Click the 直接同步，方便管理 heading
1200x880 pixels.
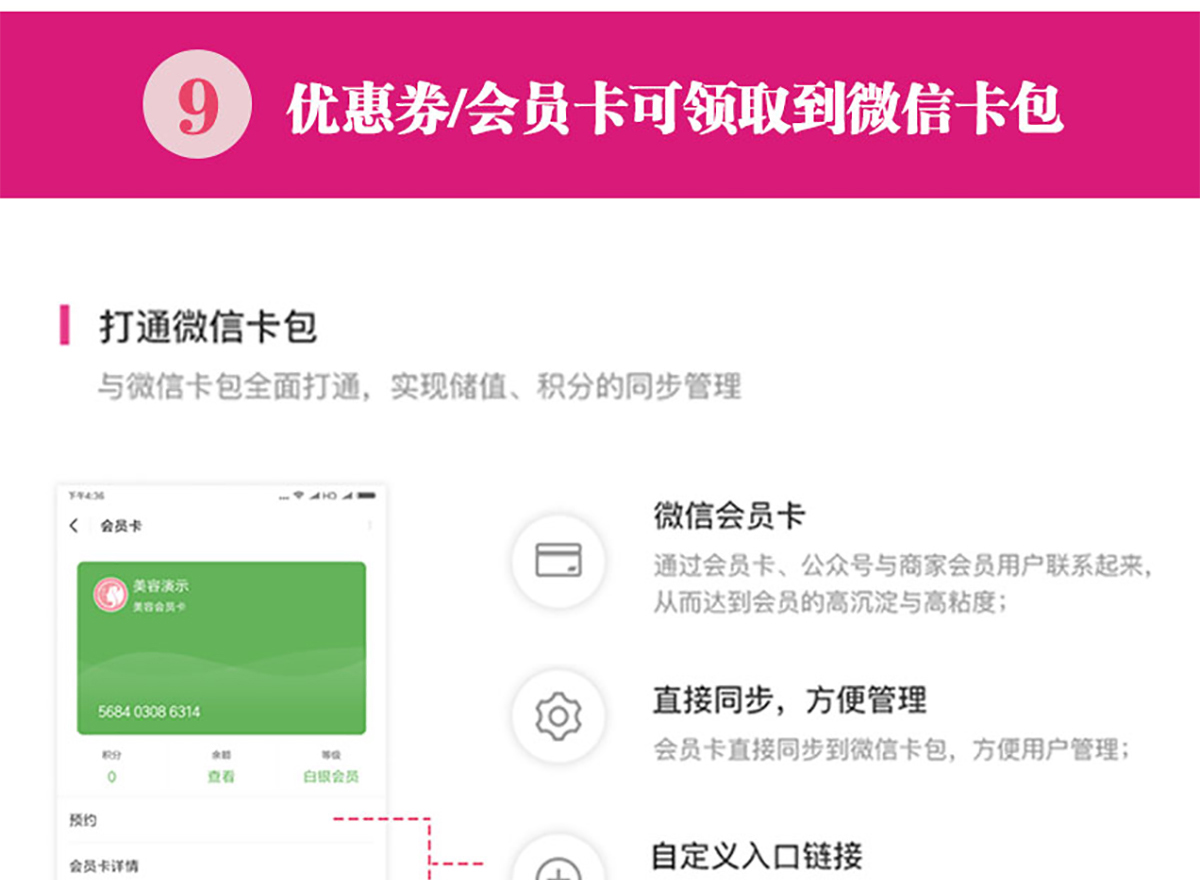pyautogui.click(x=790, y=699)
